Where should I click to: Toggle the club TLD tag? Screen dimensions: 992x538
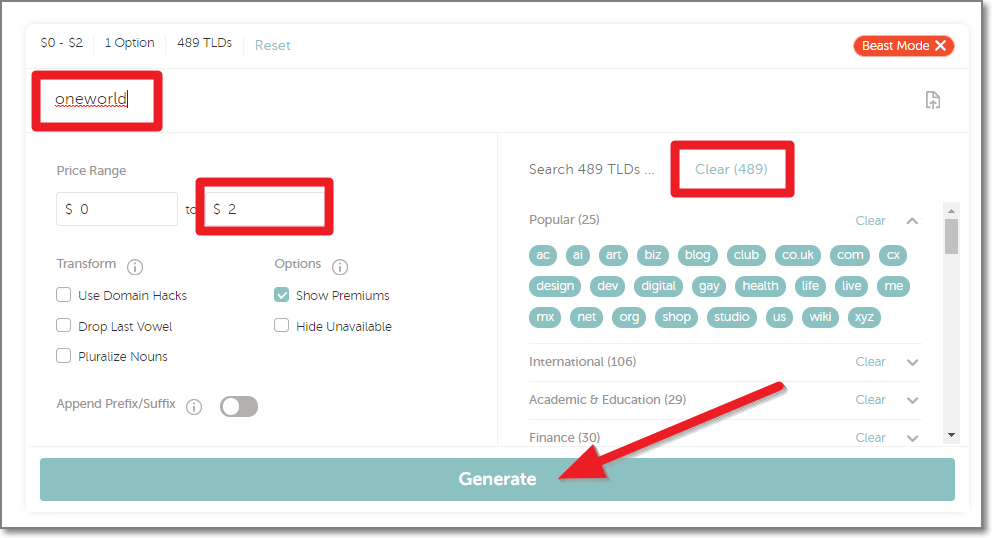pyautogui.click(x=747, y=255)
